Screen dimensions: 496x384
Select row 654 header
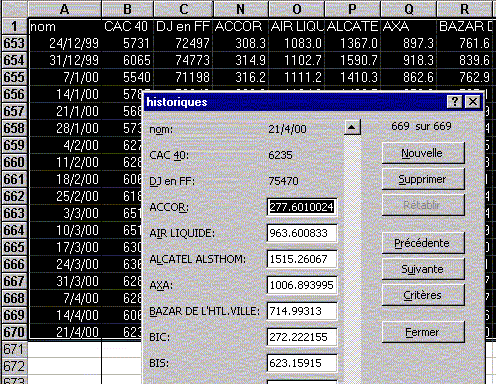[x=14, y=60]
